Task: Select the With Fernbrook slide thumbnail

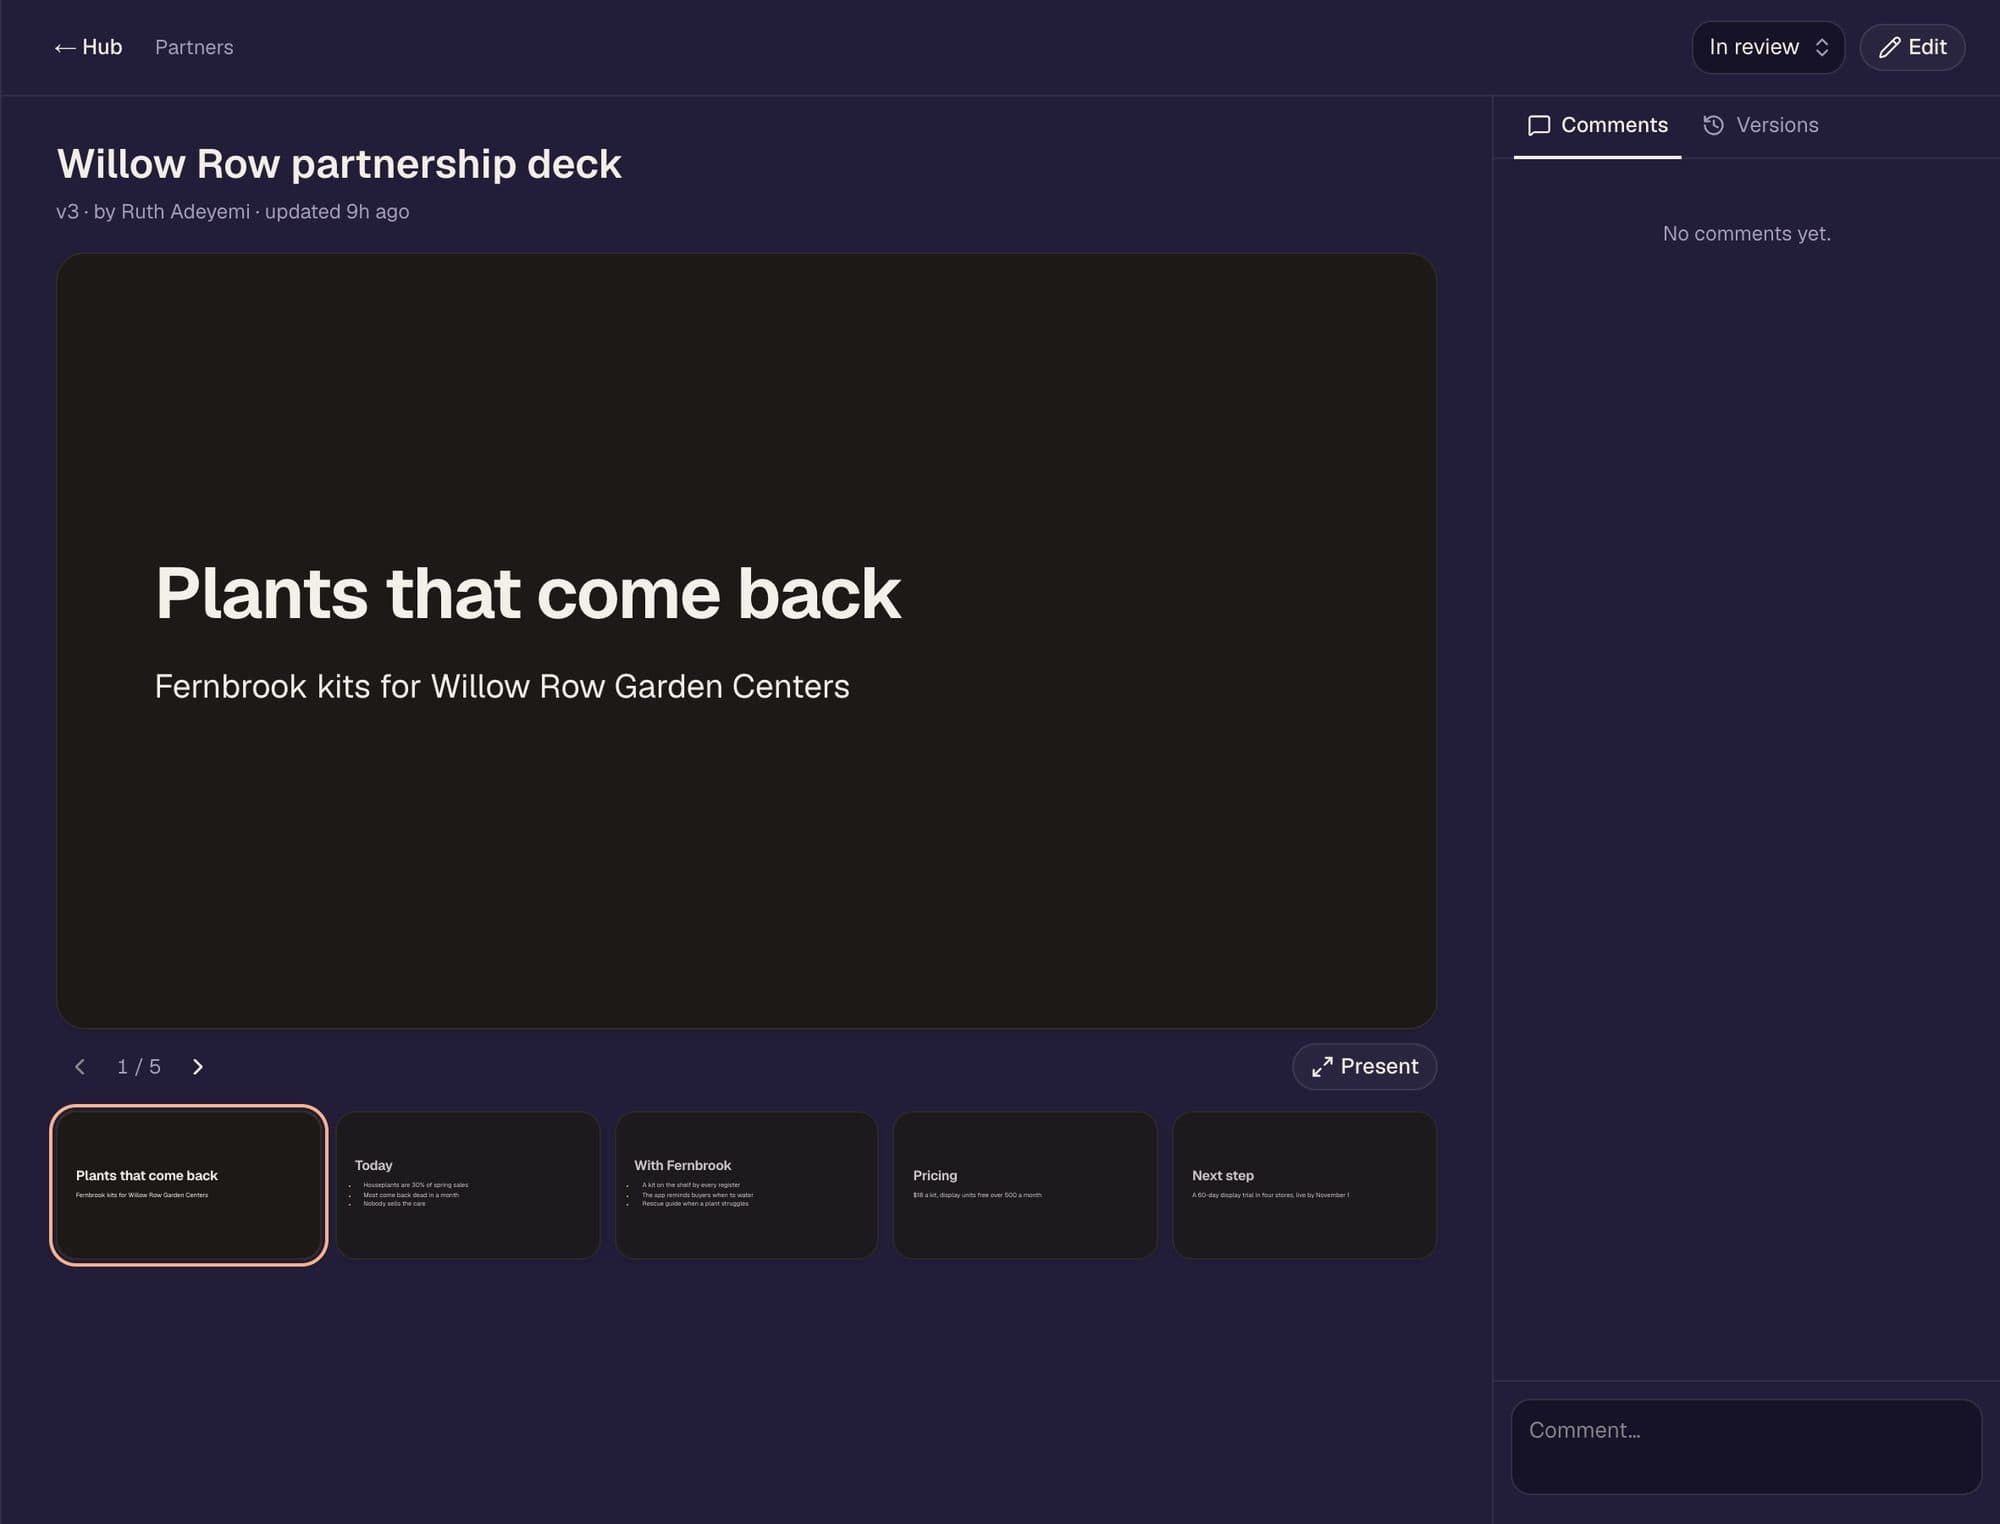Action: [x=747, y=1185]
